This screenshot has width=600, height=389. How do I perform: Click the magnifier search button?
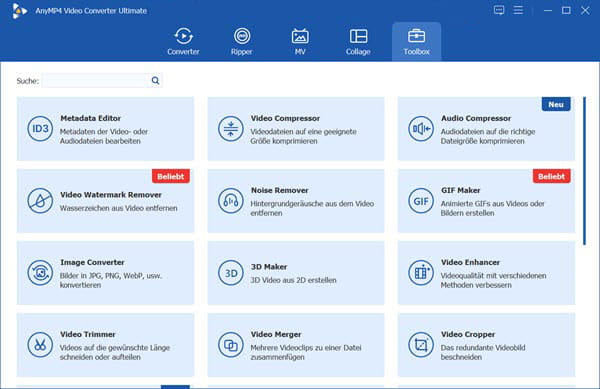(x=155, y=81)
